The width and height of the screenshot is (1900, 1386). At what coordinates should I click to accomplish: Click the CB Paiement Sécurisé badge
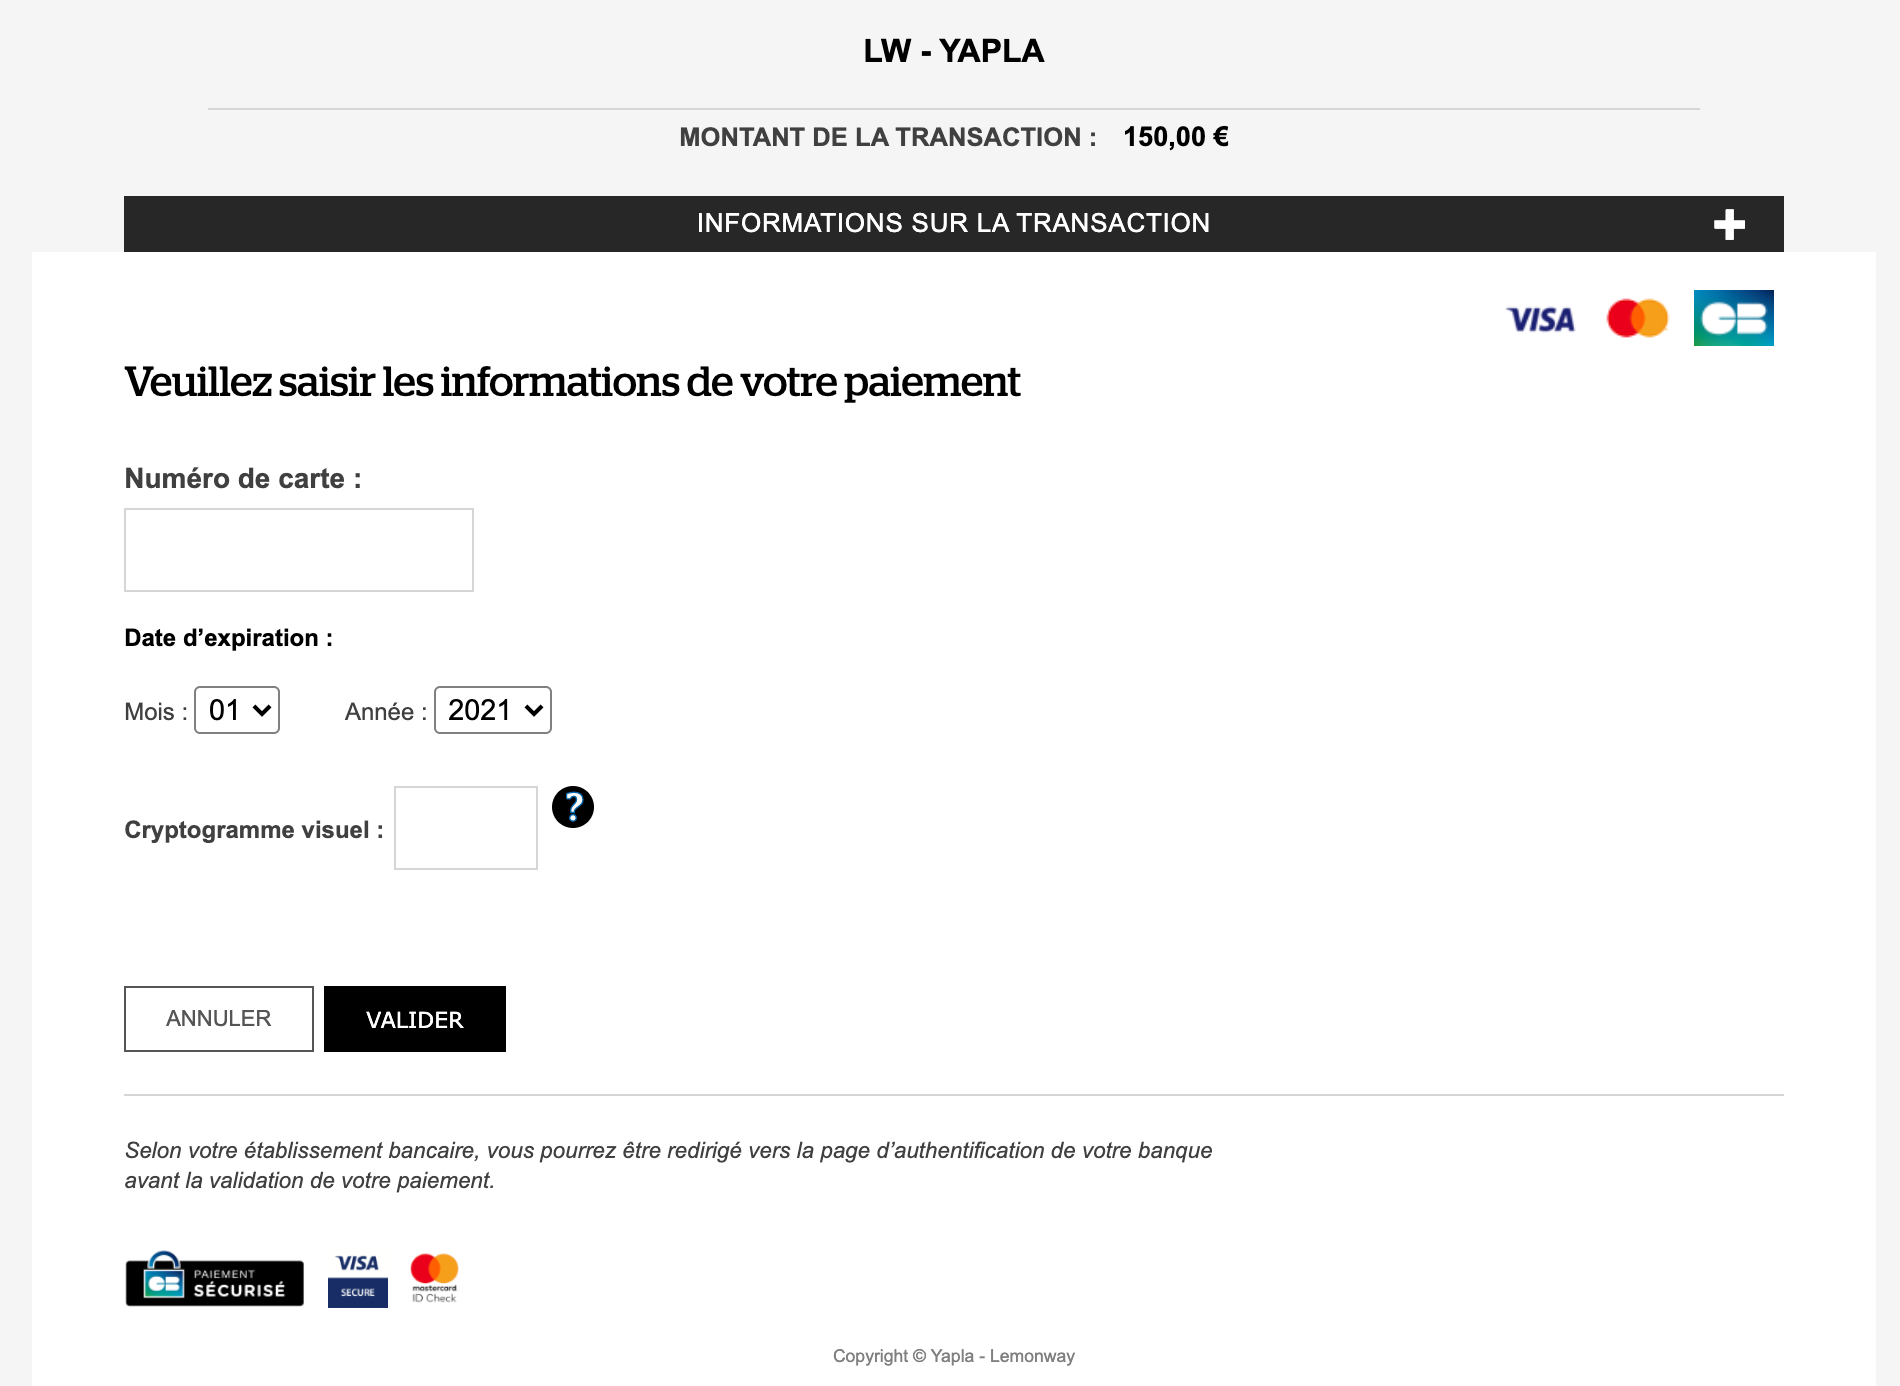click(214, 1279)
